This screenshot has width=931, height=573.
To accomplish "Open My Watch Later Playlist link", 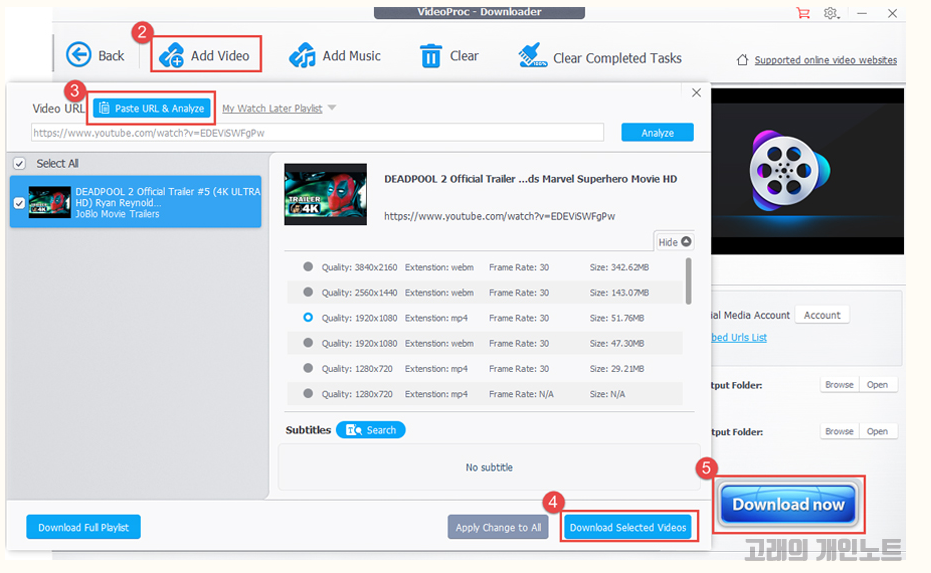I will [272, 108].
